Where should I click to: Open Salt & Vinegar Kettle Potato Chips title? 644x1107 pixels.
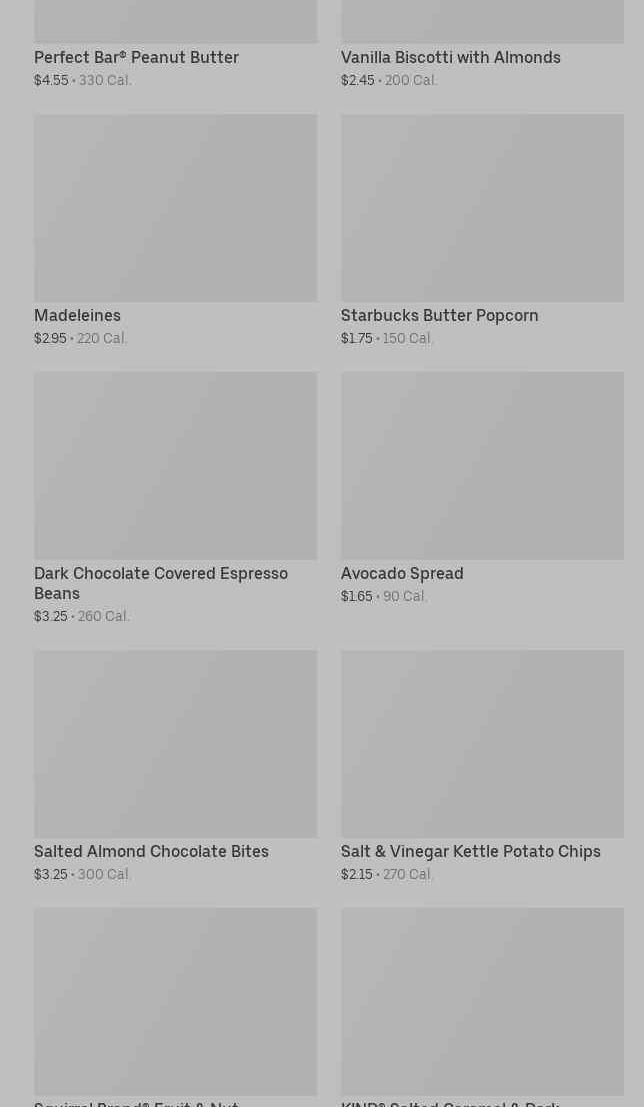(470, 852)
